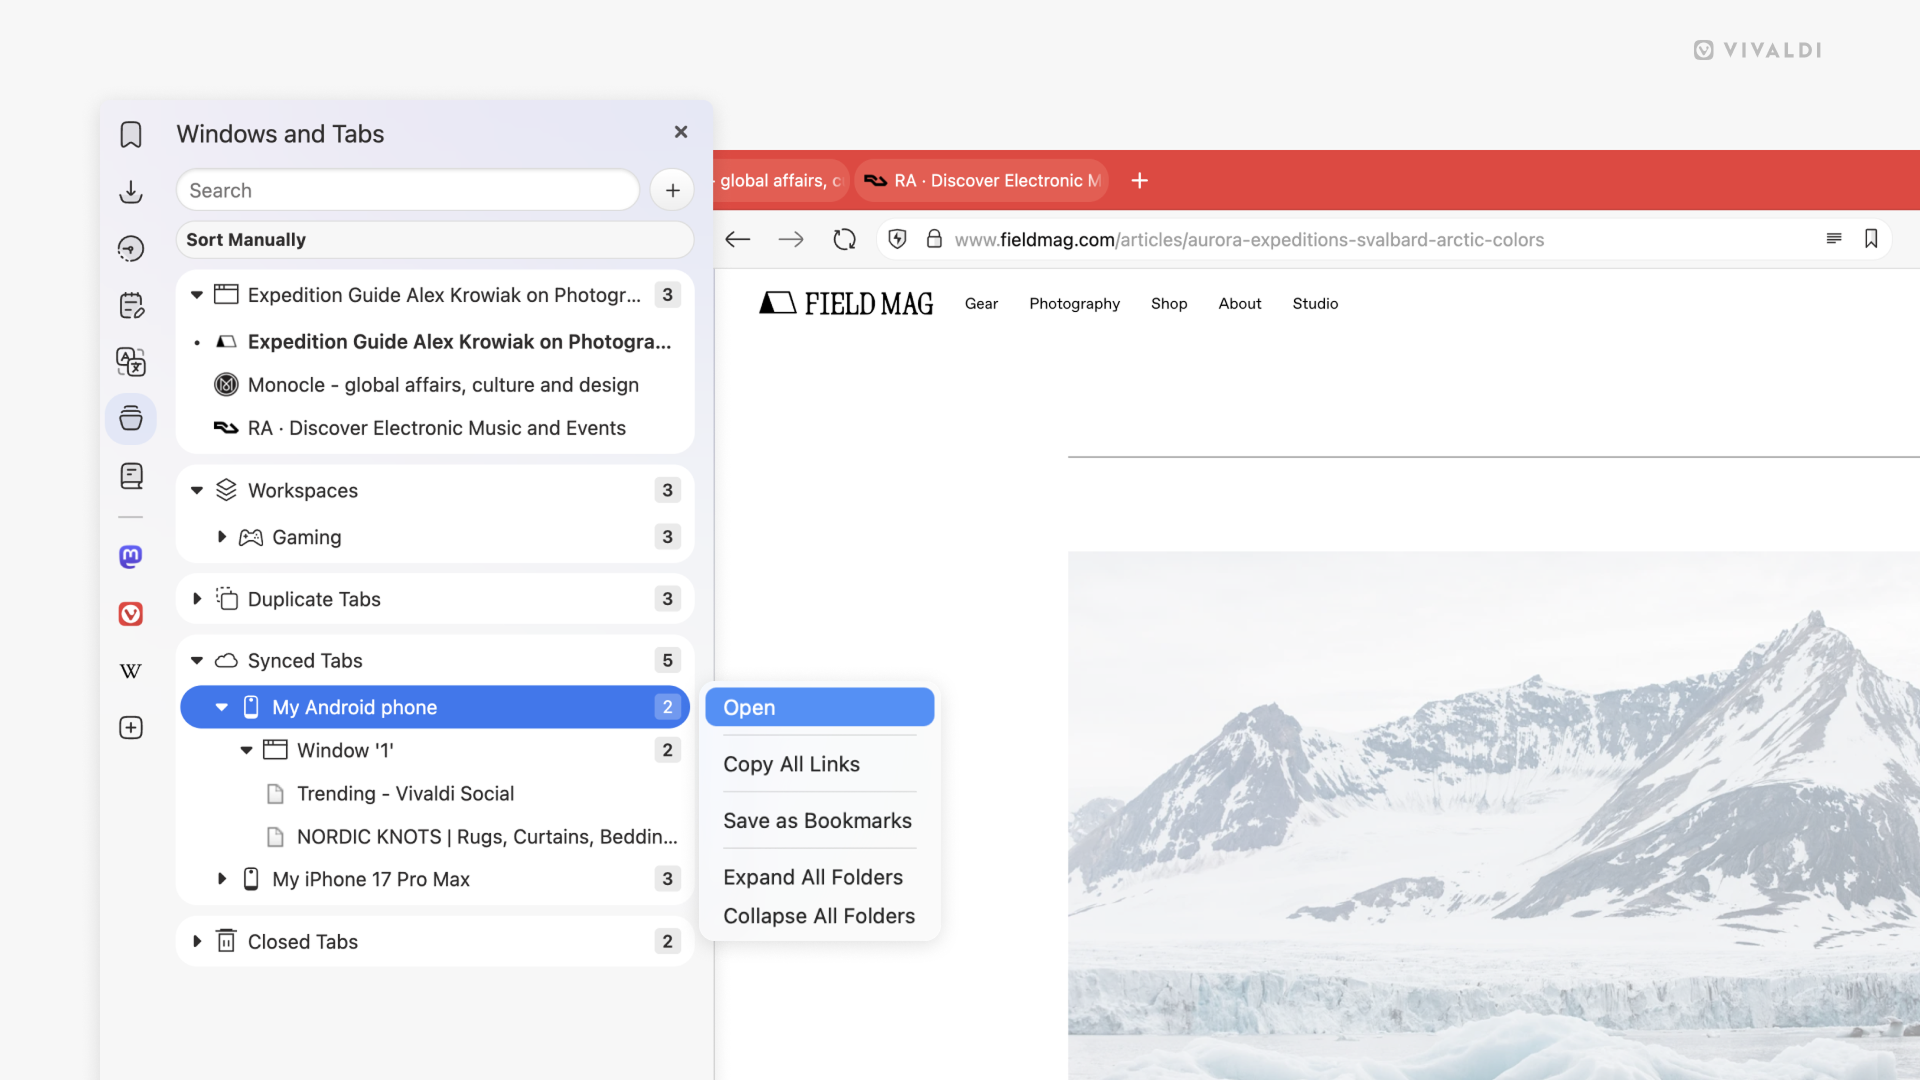Bookmark the current page

click(1871, 239)
